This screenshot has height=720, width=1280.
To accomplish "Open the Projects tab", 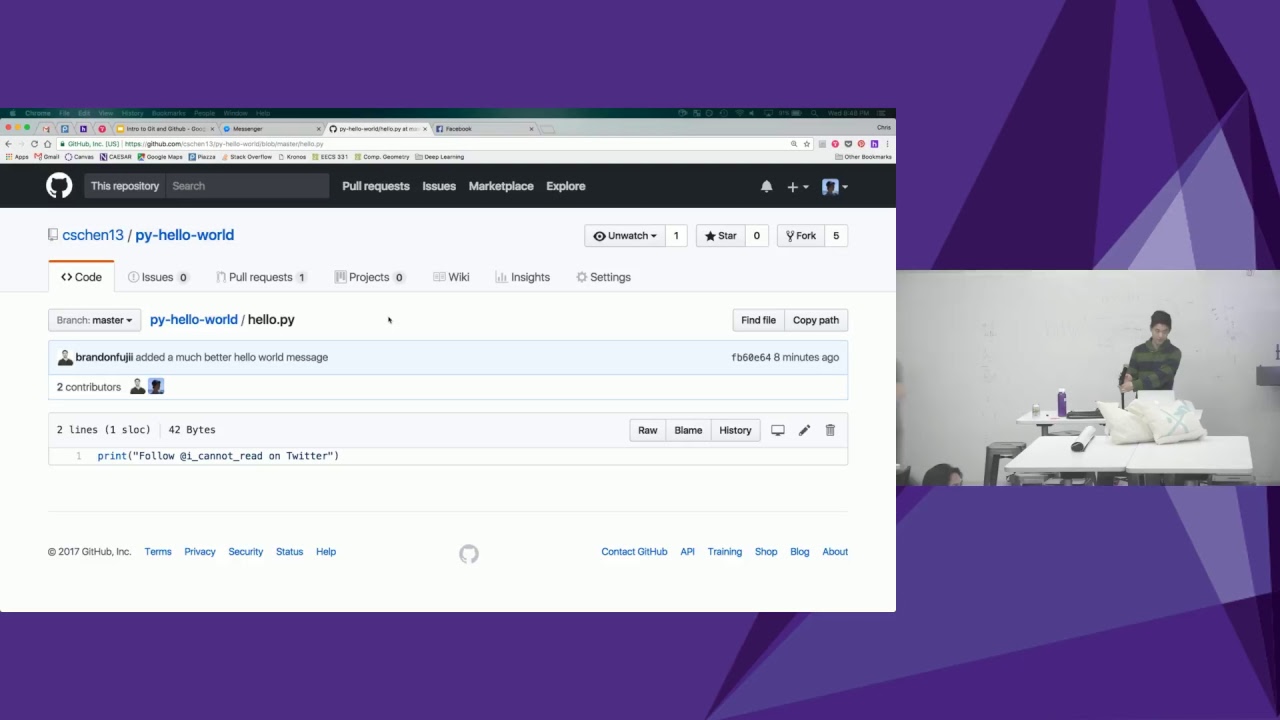I will pos(369,277).
